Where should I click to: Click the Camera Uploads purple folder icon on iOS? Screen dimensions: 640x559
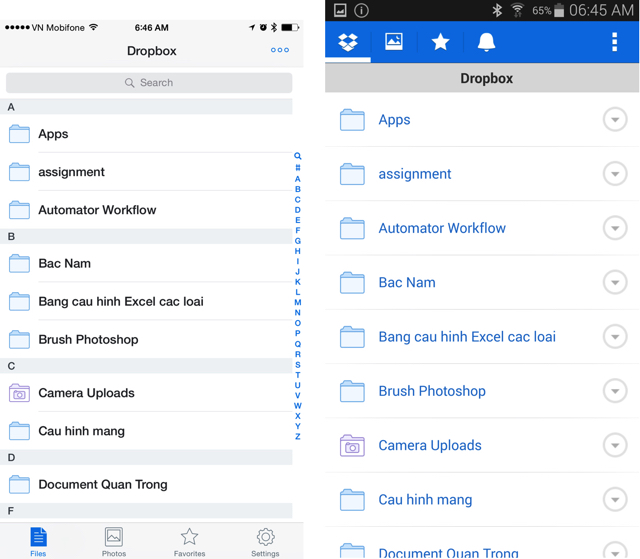[x=19, y=393]
